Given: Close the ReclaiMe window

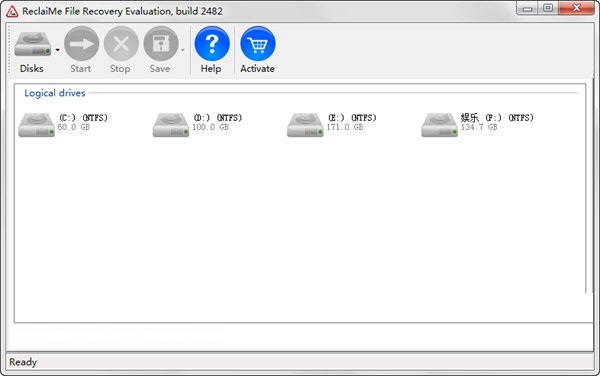Looking at the screenshot, I should coord(576,8).
